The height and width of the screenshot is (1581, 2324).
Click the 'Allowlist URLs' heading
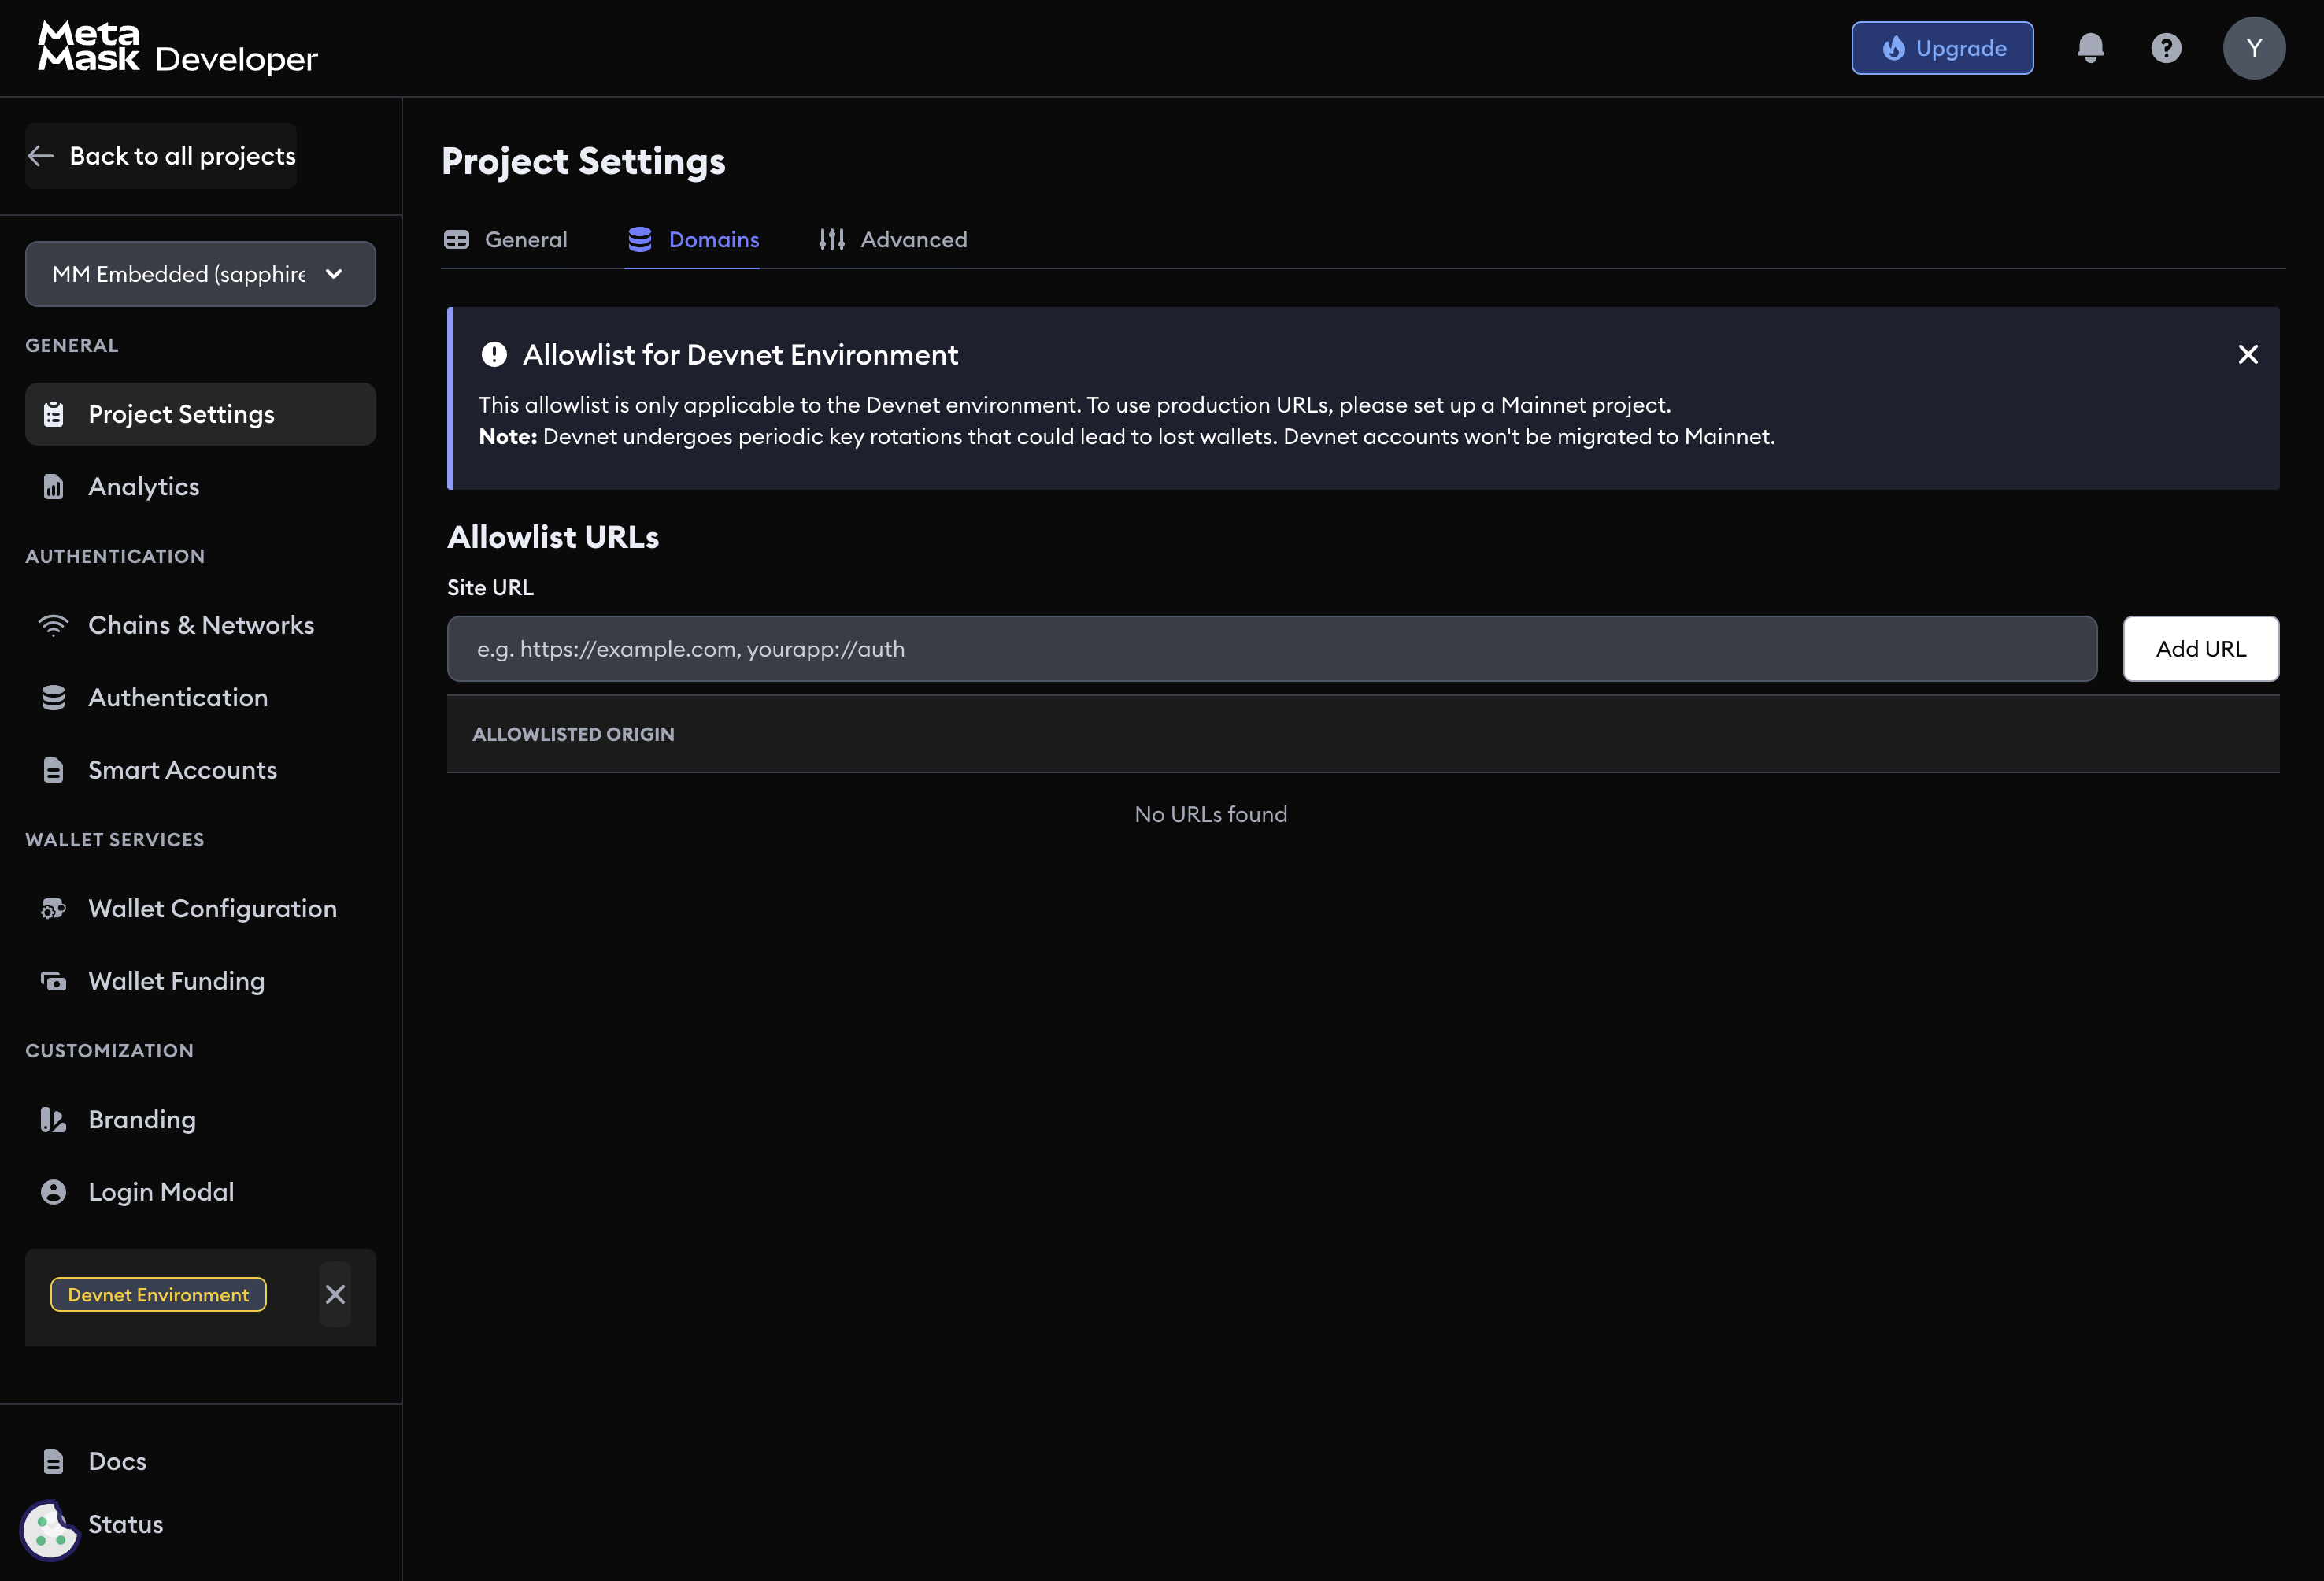553,538
